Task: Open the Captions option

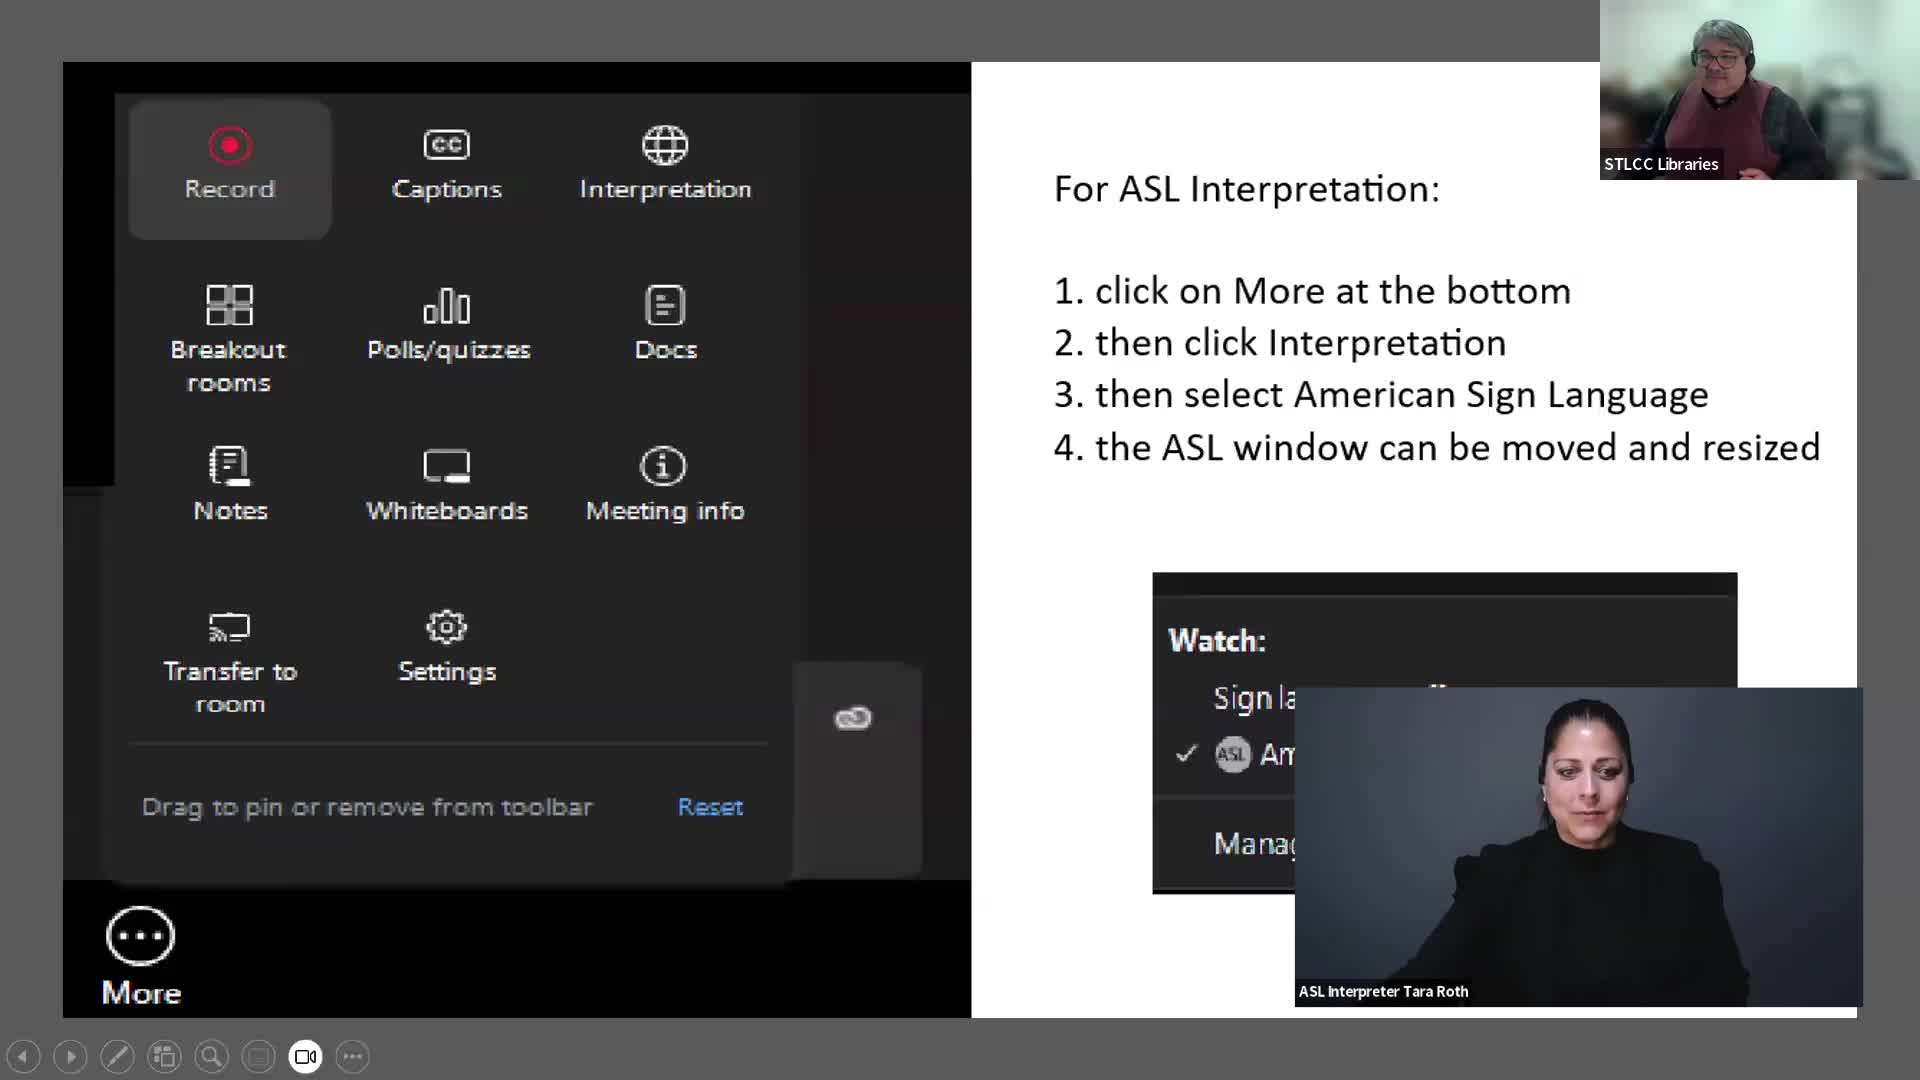Action: point(446,166)
